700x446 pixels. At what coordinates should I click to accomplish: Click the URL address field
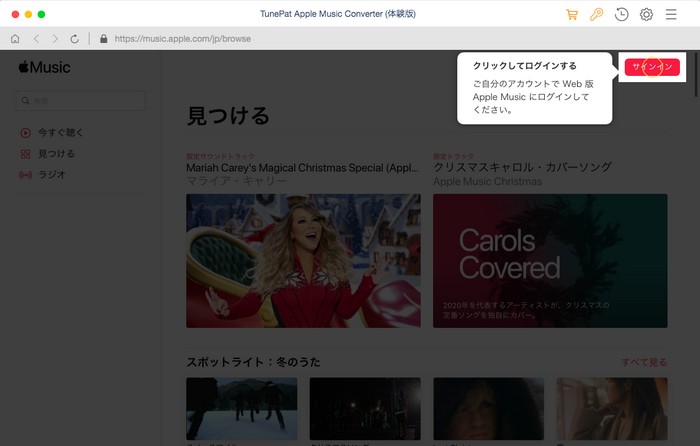pos(183,39)
